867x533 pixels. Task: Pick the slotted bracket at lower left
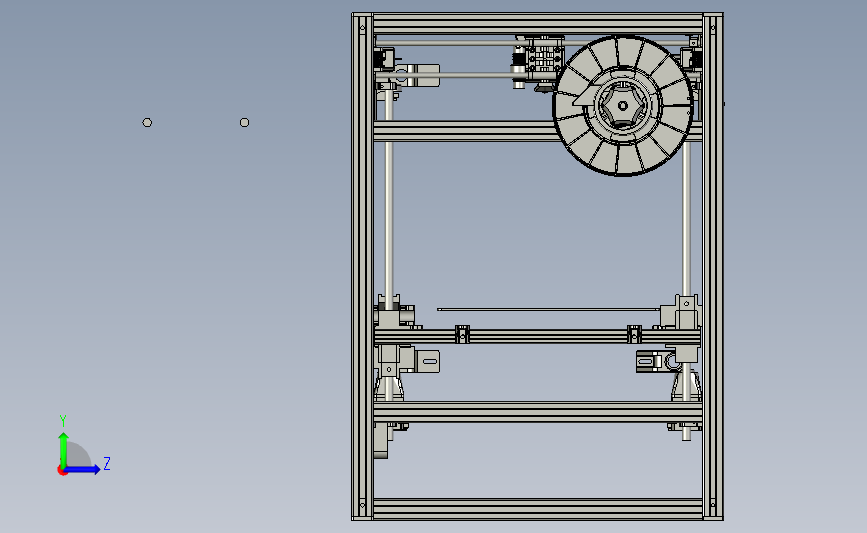[x=427, y=362]
